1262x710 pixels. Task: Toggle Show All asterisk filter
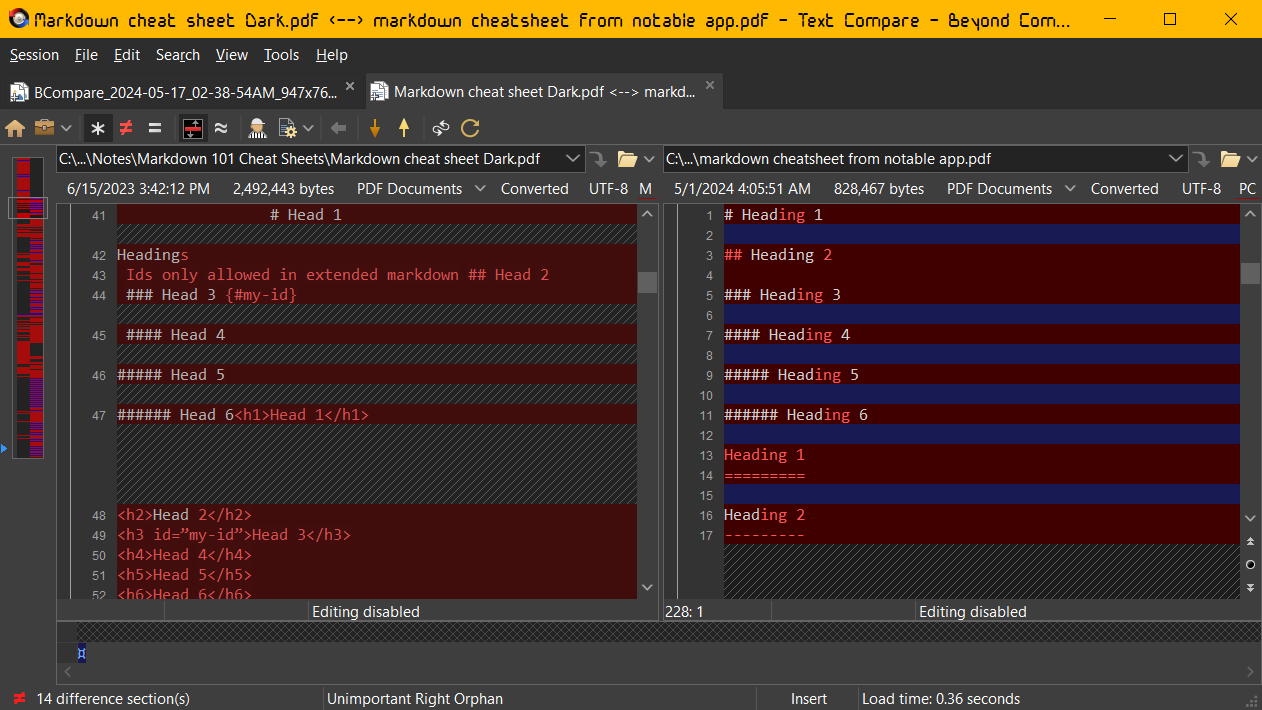click(97, 128)
